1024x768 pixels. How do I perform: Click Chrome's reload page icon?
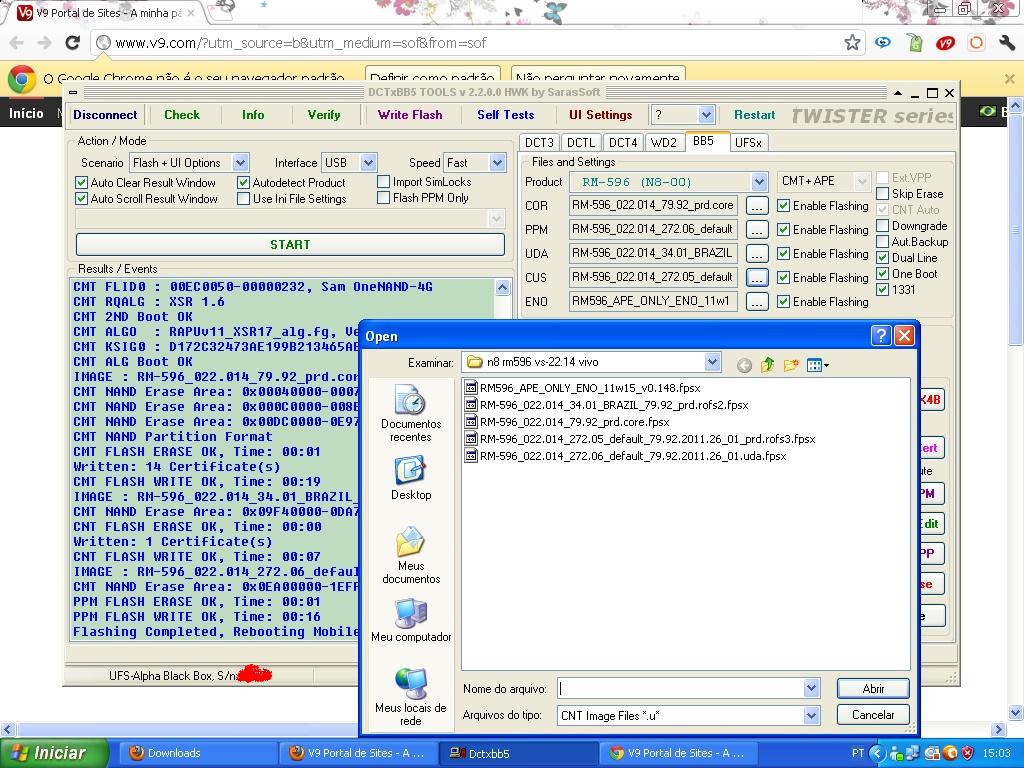coord(72,43)
